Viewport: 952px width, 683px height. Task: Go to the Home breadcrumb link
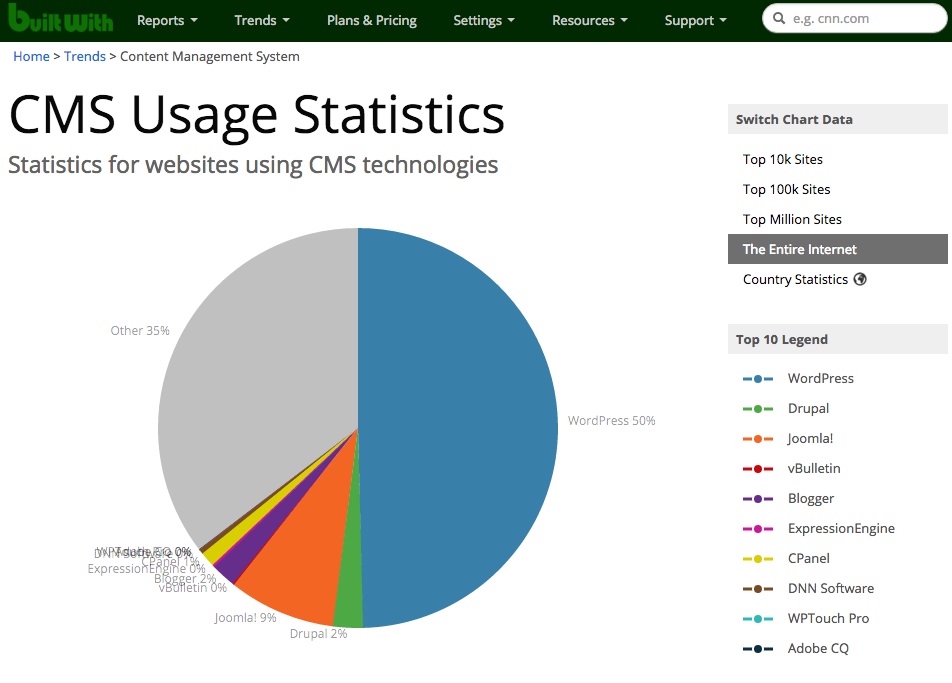(x=32, y=56)
